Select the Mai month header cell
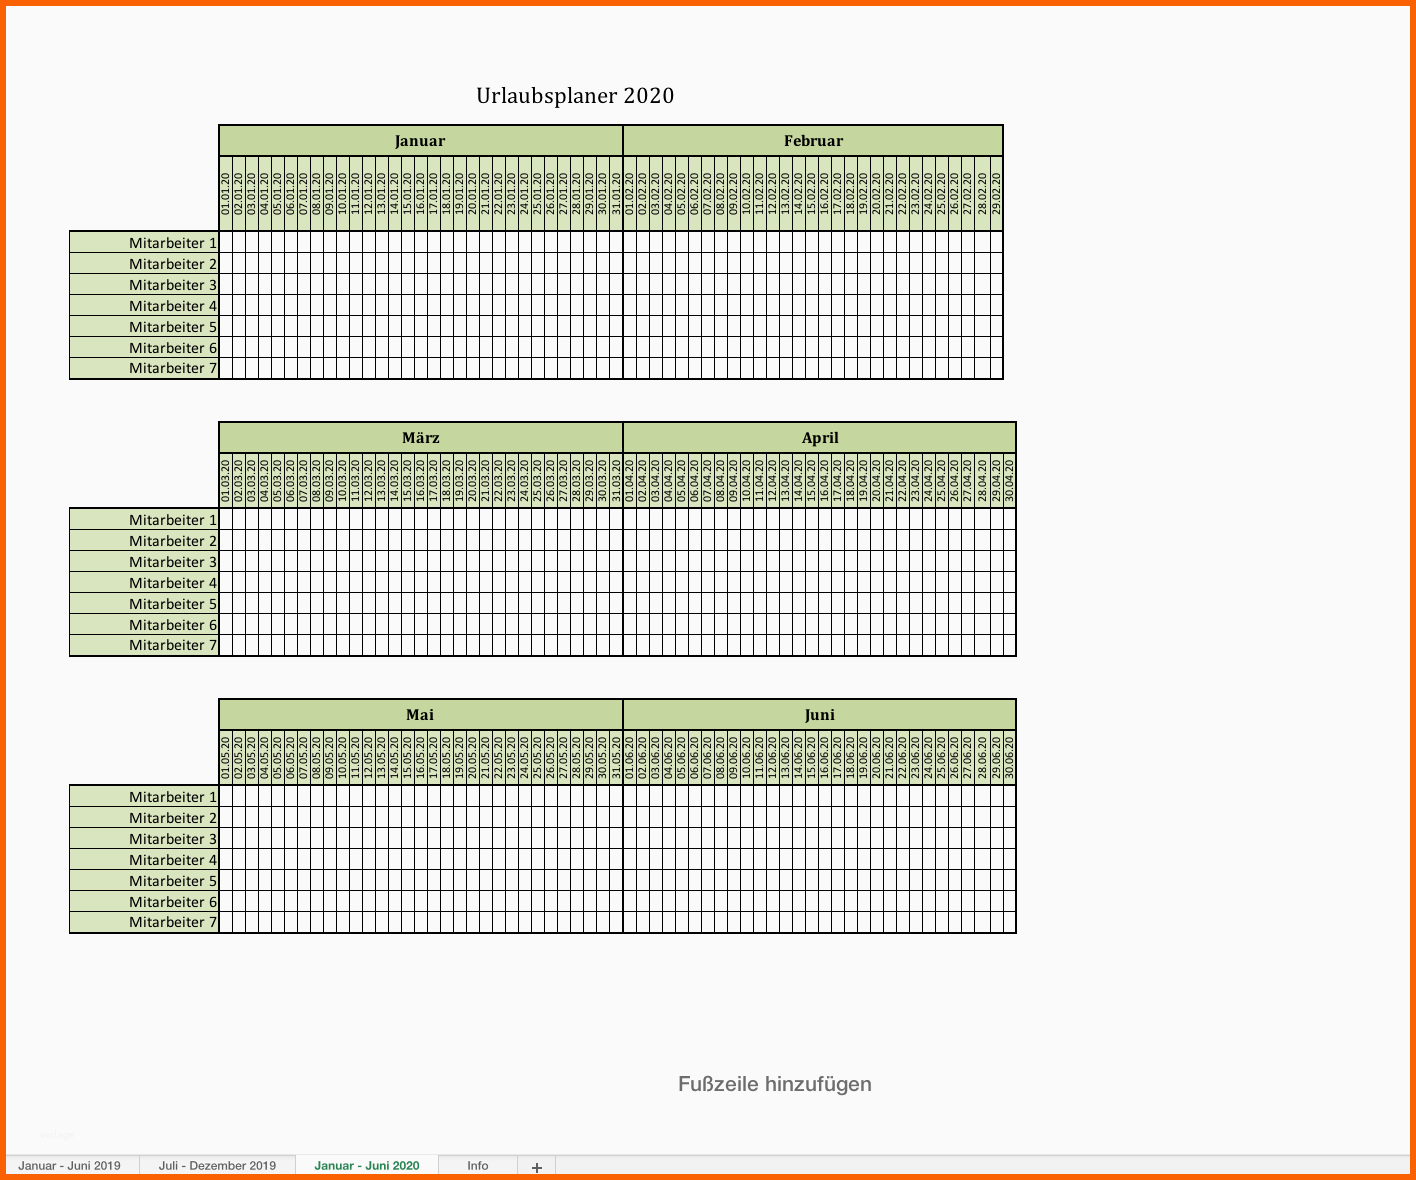This screenshot has width=1416, height=1180. pos(420,715)
